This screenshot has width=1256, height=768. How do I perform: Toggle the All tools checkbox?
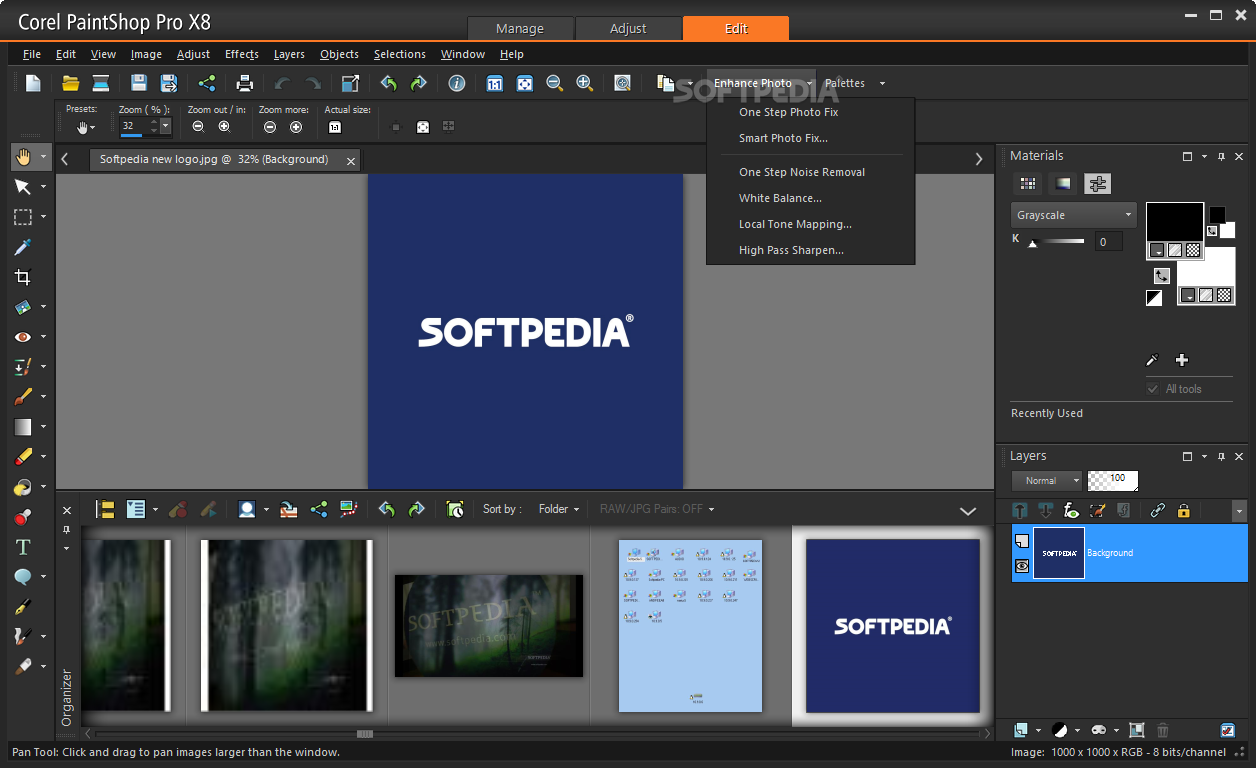[x=1153, y=389]
